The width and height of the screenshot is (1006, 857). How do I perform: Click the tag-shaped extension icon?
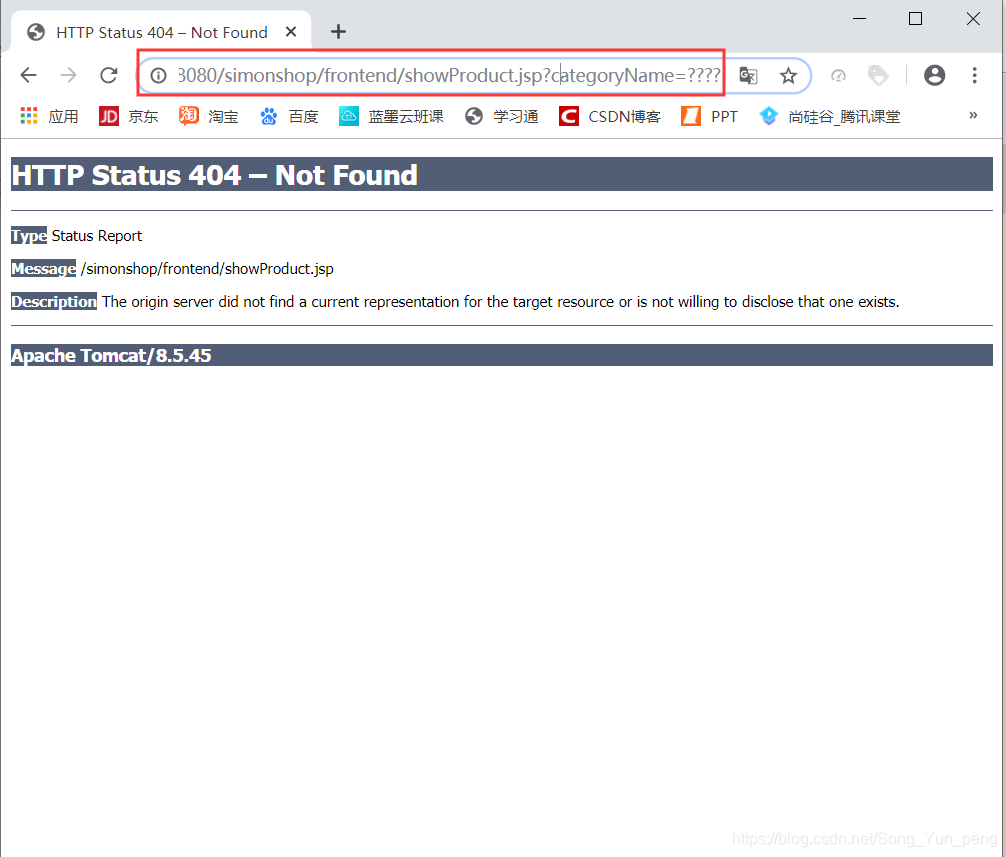pos(878,76)
